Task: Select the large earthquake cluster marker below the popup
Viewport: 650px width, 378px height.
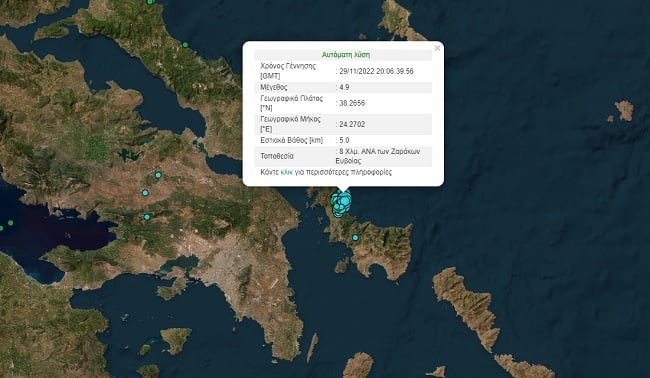Action: 341,204
